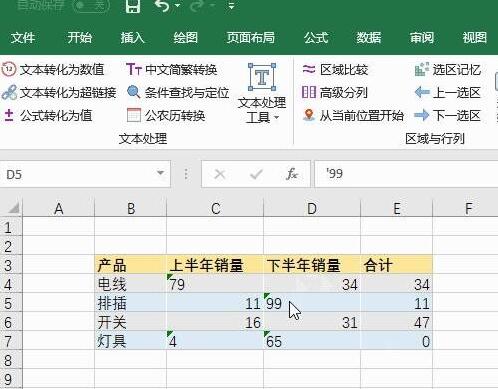The height and width of the screenshot is (389, 498).
Task: Click the 公农历转换 calendar icon
Action: tap(134, 115)
